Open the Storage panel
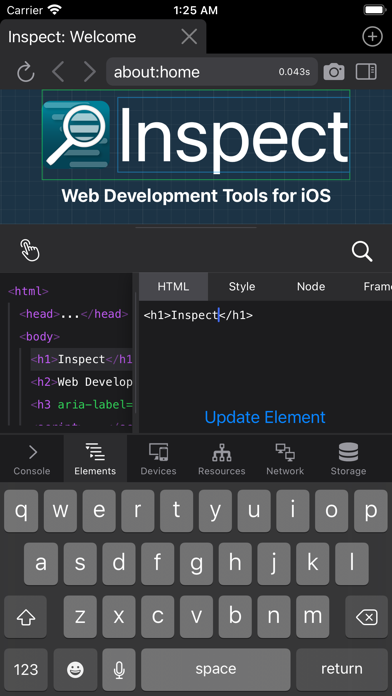The width and height of the screenshot is (392, 696). click(348, 459)
